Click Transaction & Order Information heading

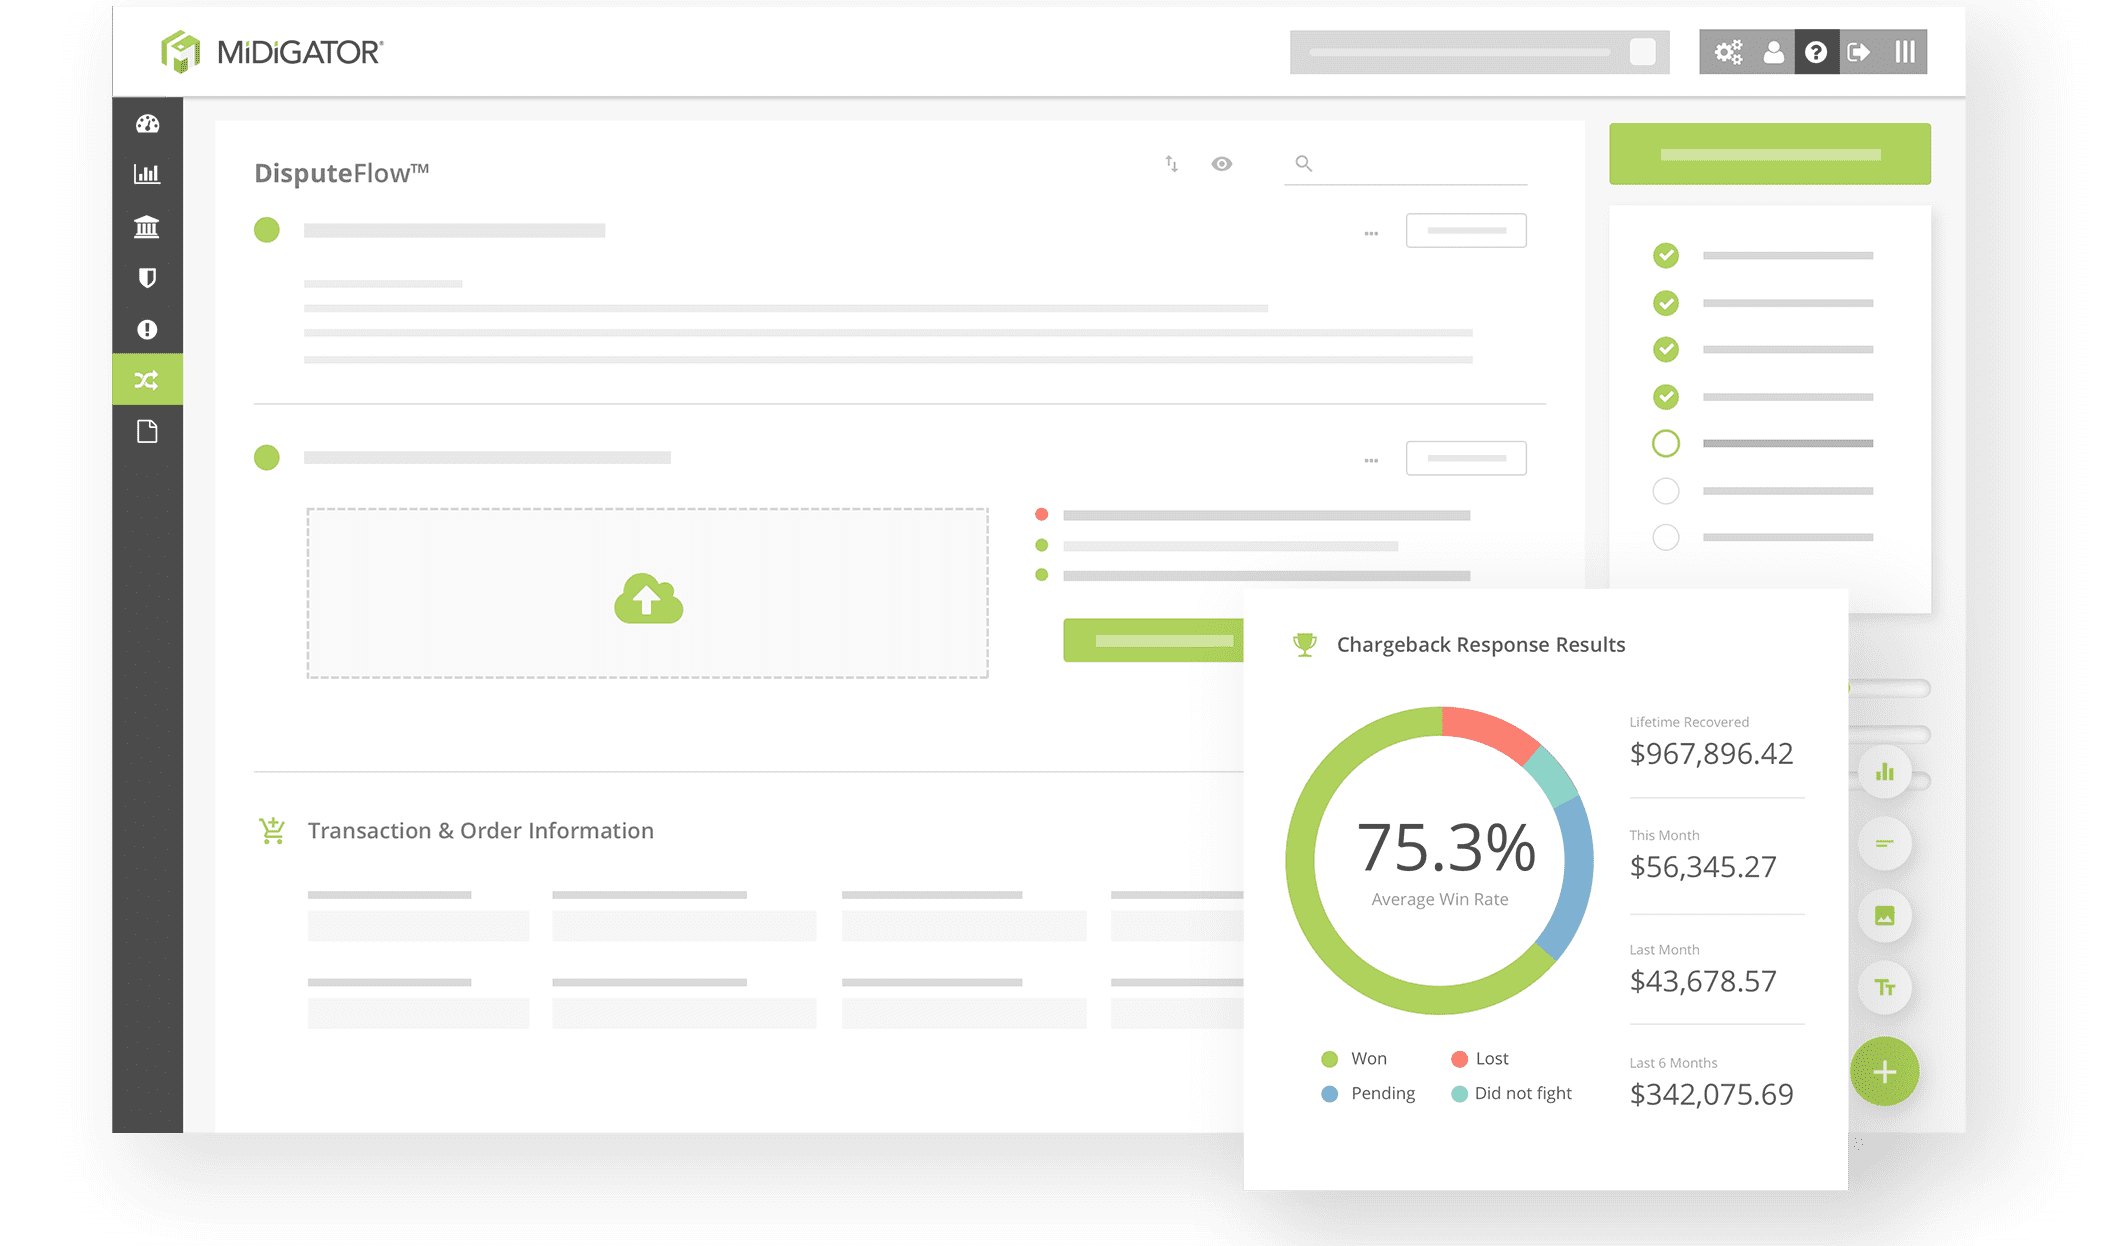481,831
